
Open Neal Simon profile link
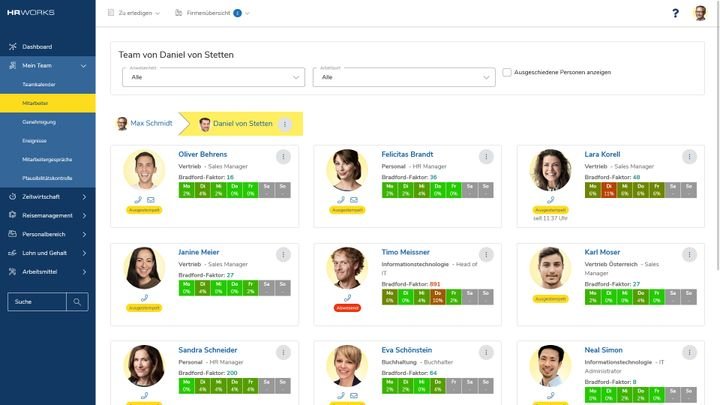click(603, 350)
